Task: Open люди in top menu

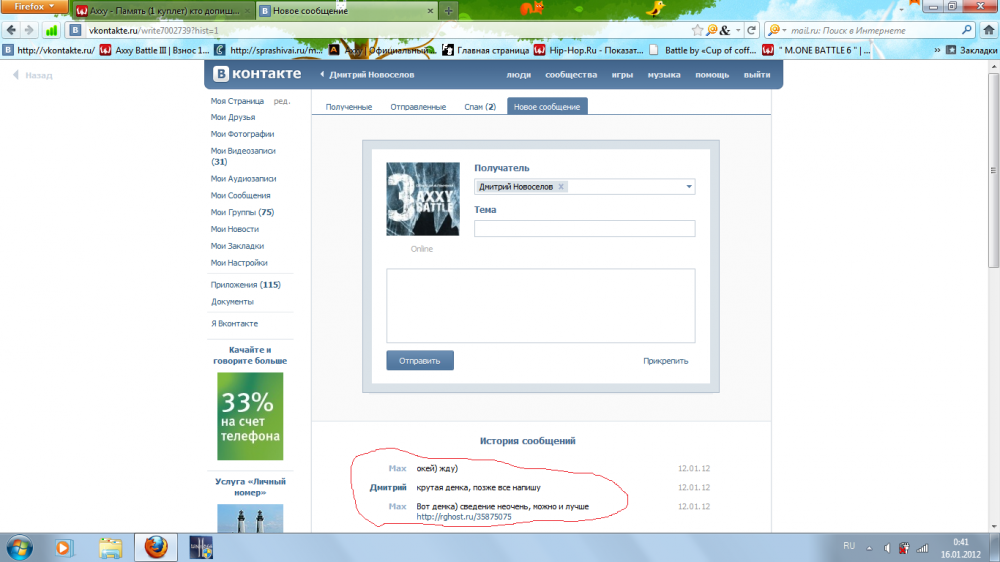Action: pyautogui.click(x=518, y=75)
